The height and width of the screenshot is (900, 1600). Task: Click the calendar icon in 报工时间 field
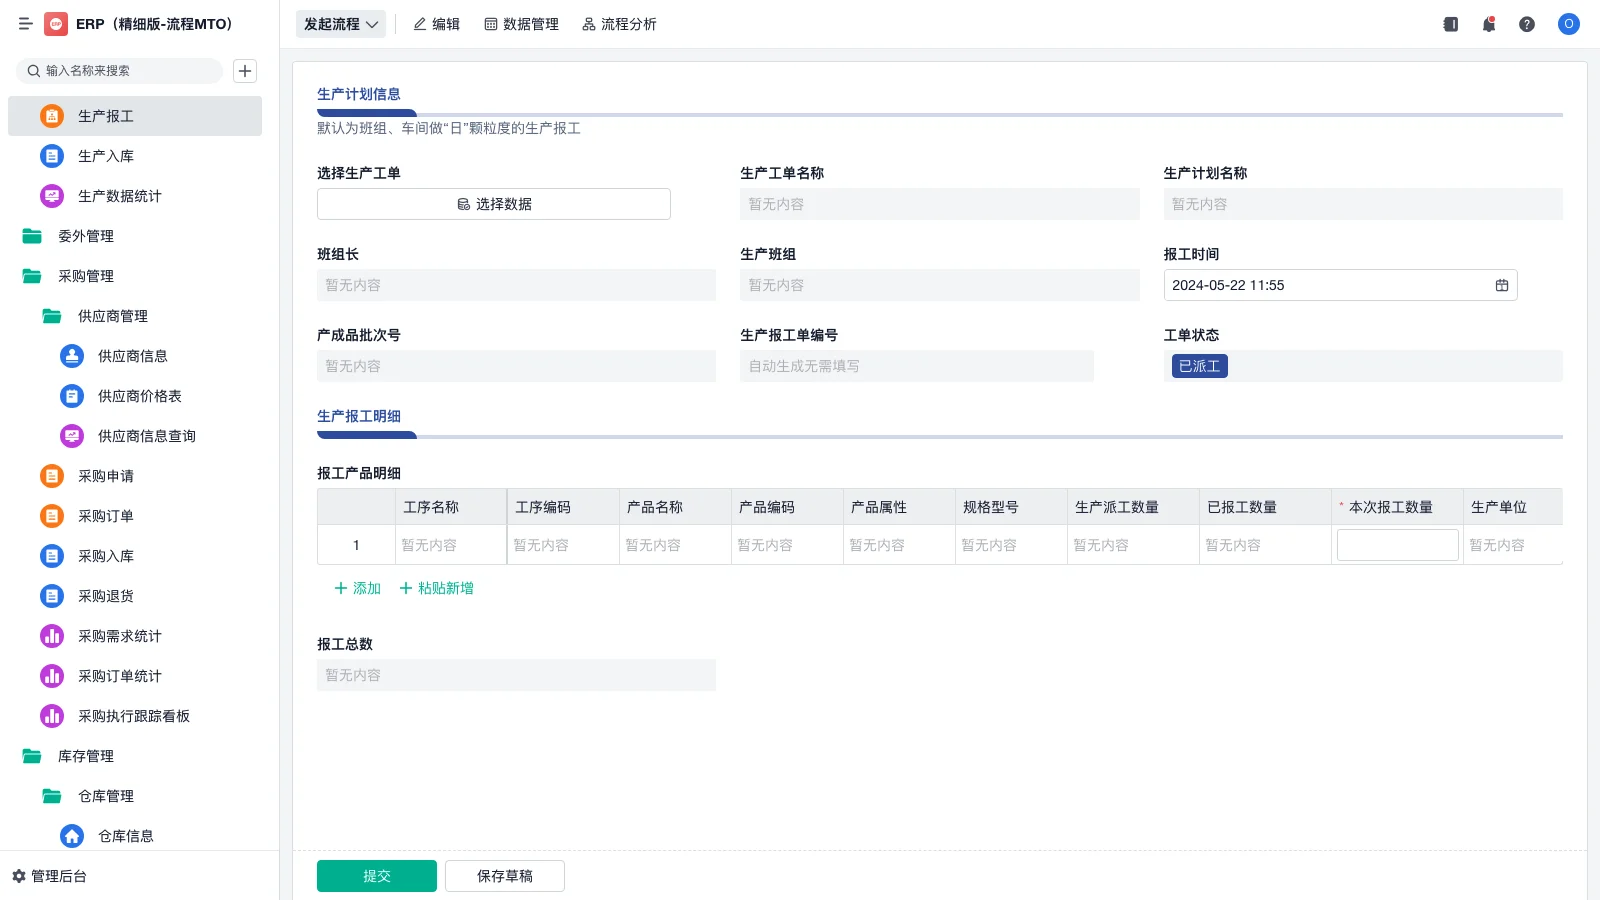click(1500, 285)
